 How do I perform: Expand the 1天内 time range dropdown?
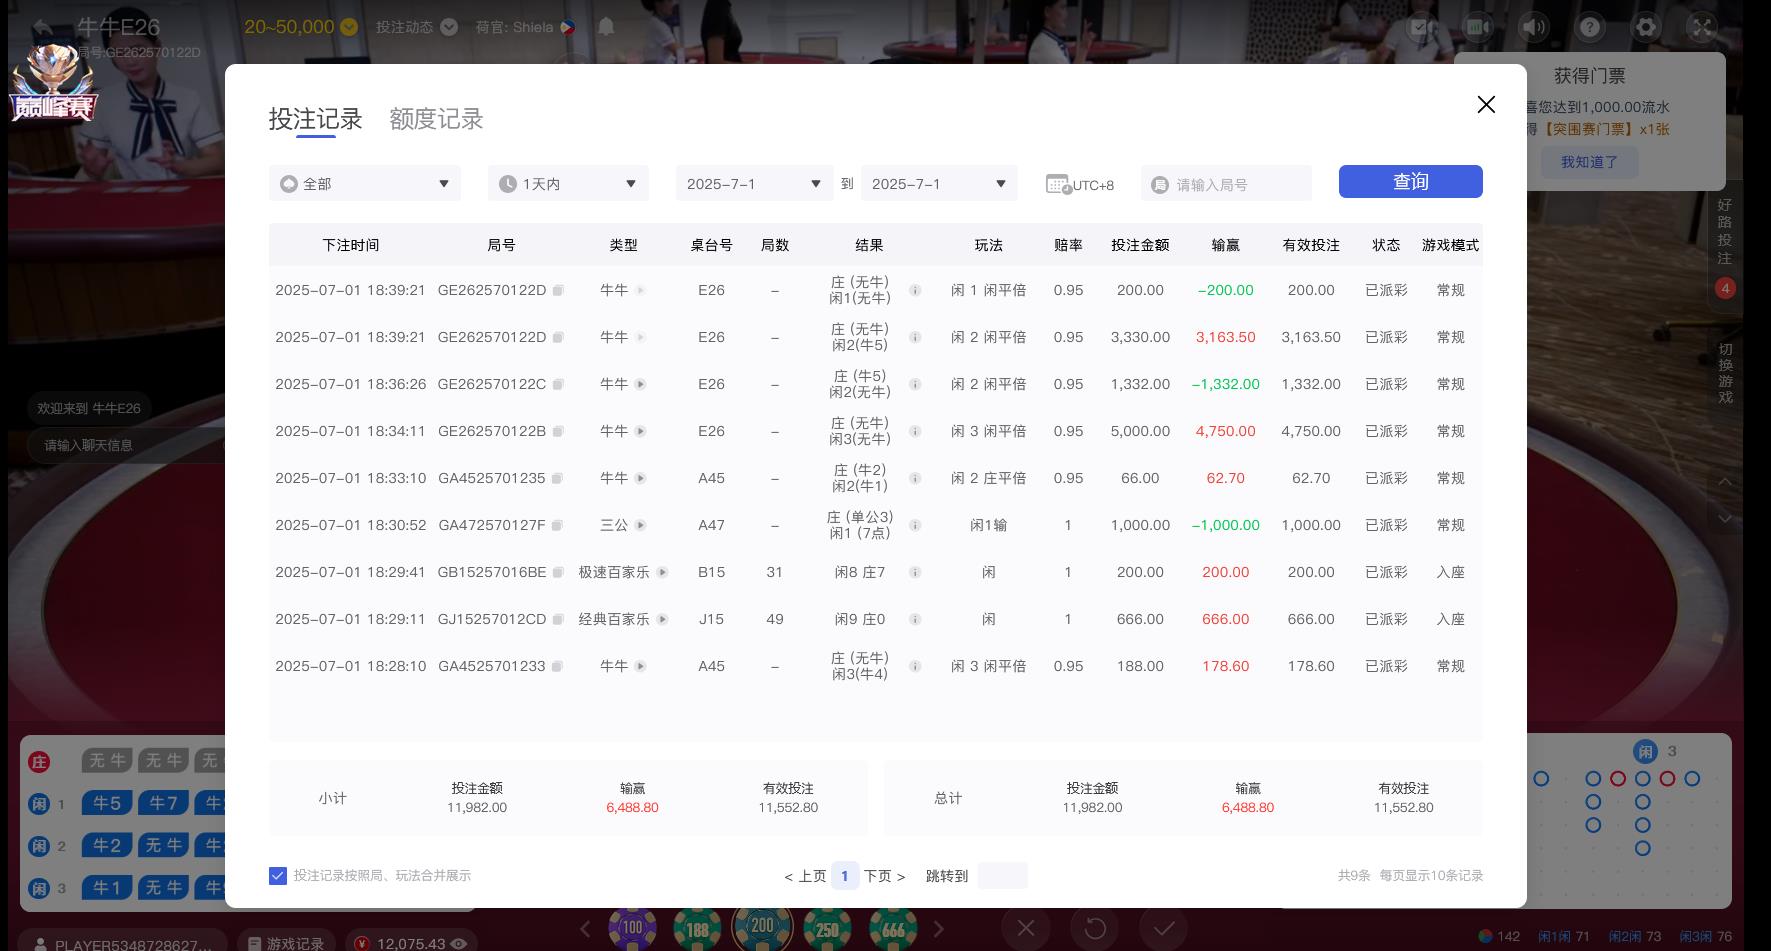pos(567,183)
